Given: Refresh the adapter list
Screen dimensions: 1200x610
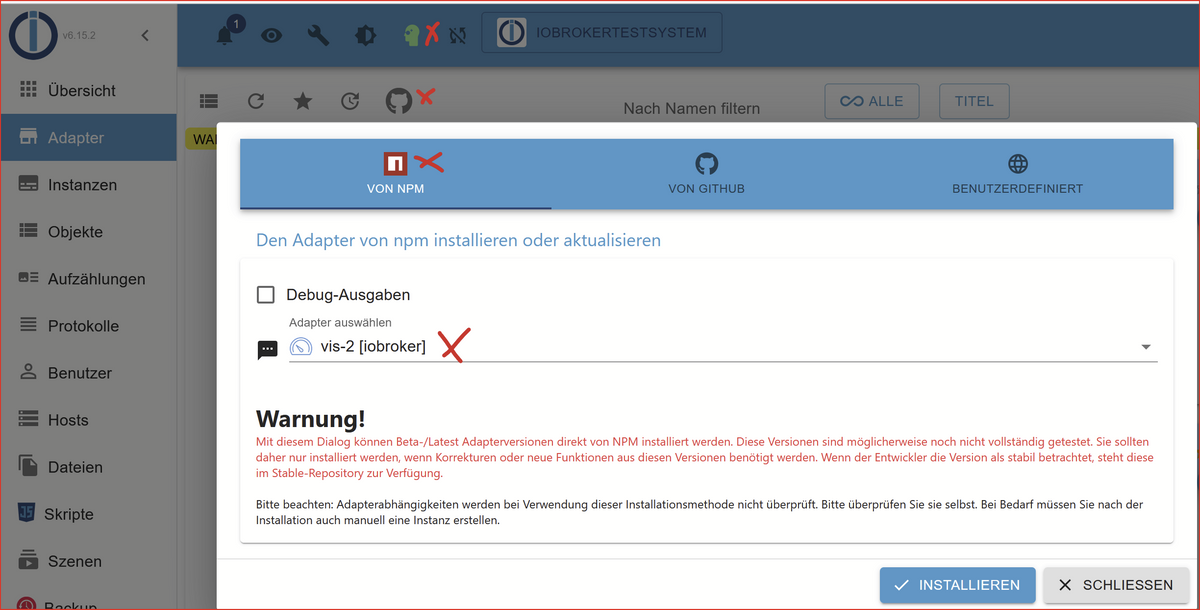Looking at the screenshot, I should coord(256,101).
